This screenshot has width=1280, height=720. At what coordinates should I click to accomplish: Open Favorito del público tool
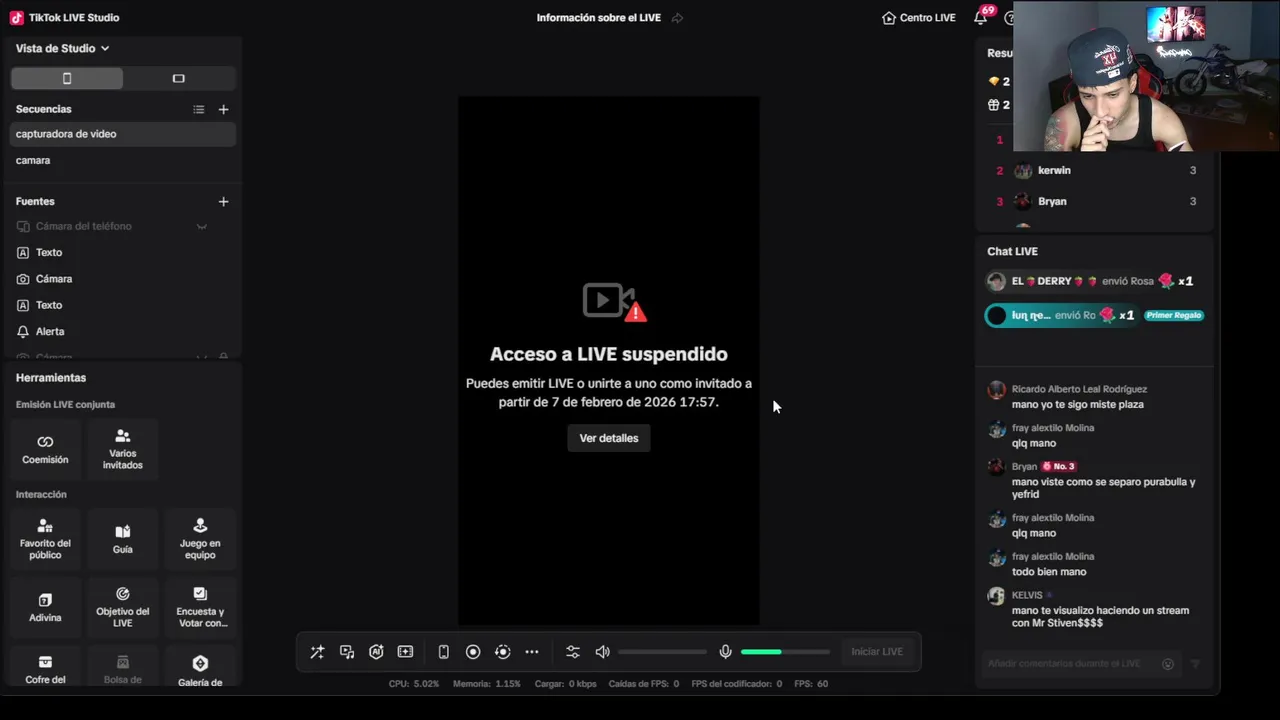pyautogui.click(x=45, y=538)
